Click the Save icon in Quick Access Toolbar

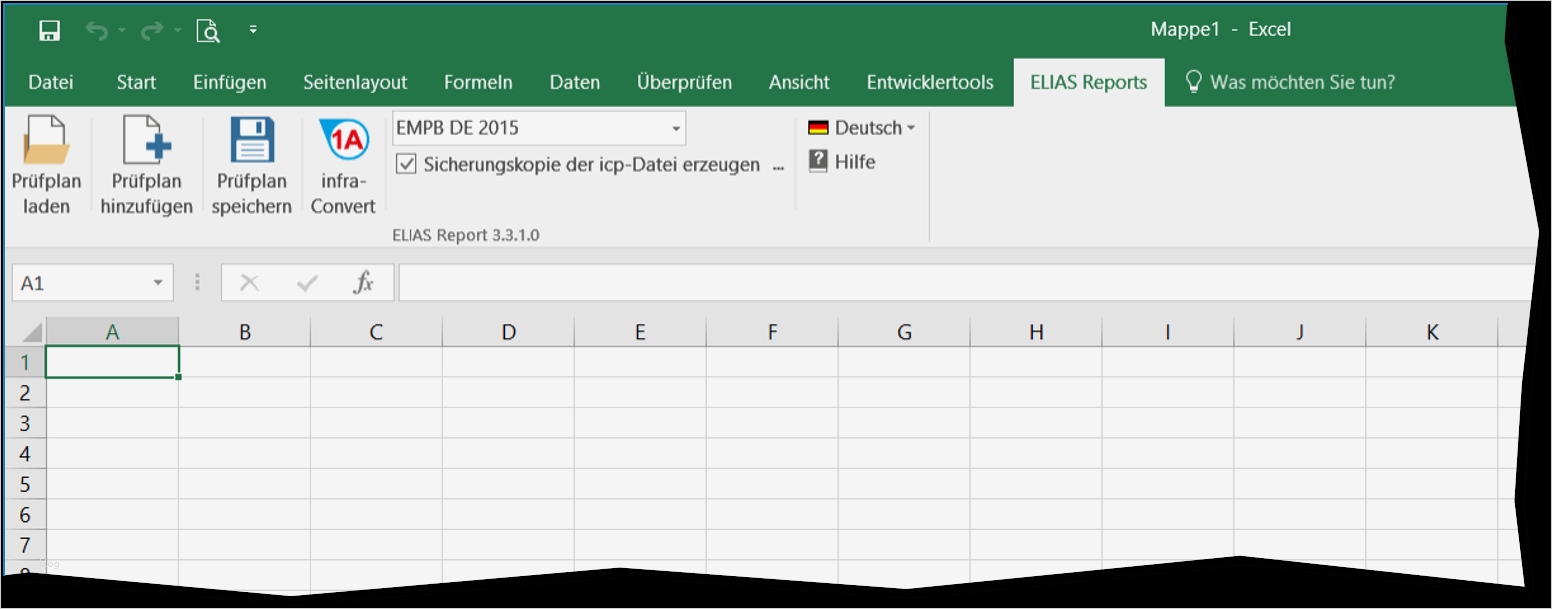tap(49, 29)
